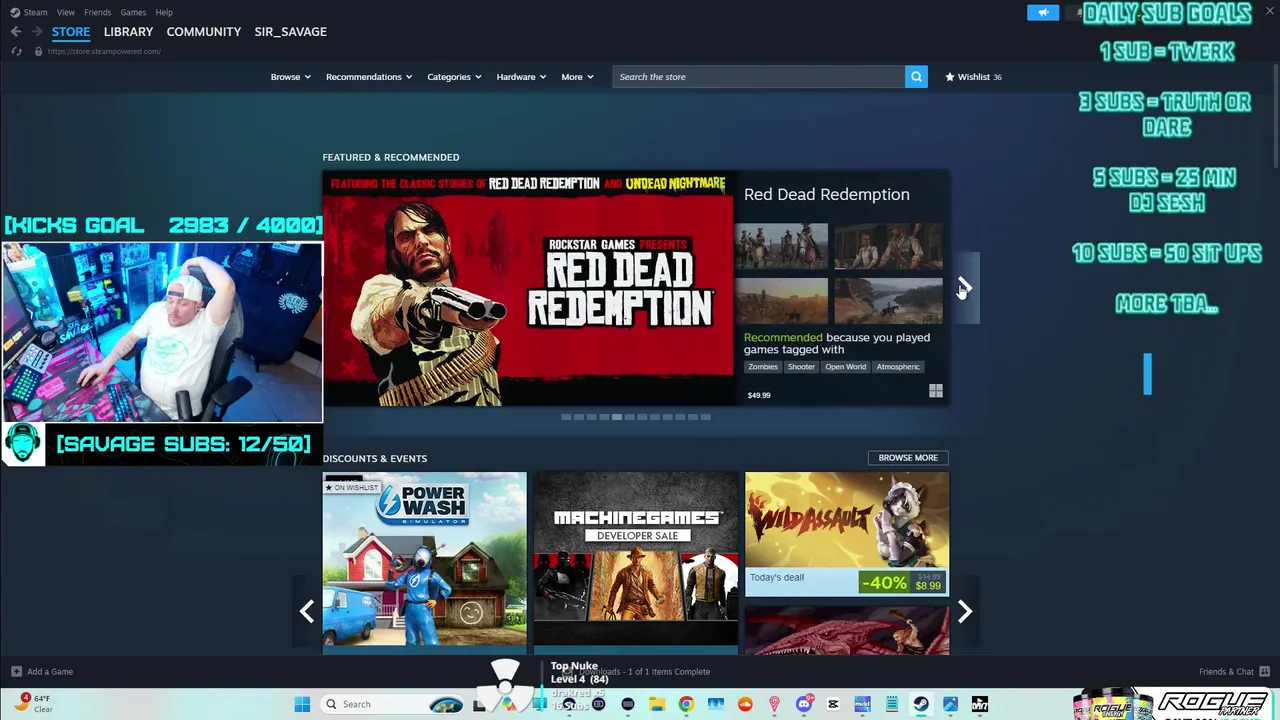Jump to the first featured carousel dot
Viewport: 1280px width, 720px height.
pyautogui.click(x=566, y=417)
